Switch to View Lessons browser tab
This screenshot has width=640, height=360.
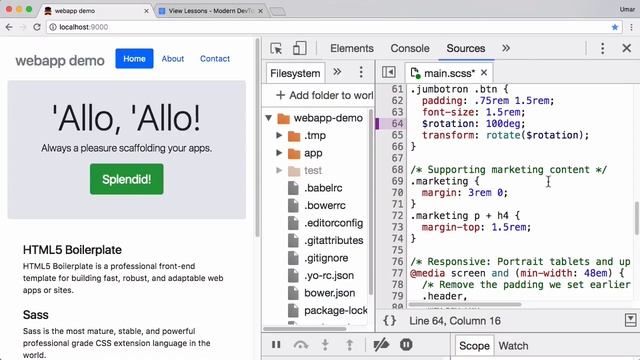point(211,11)
